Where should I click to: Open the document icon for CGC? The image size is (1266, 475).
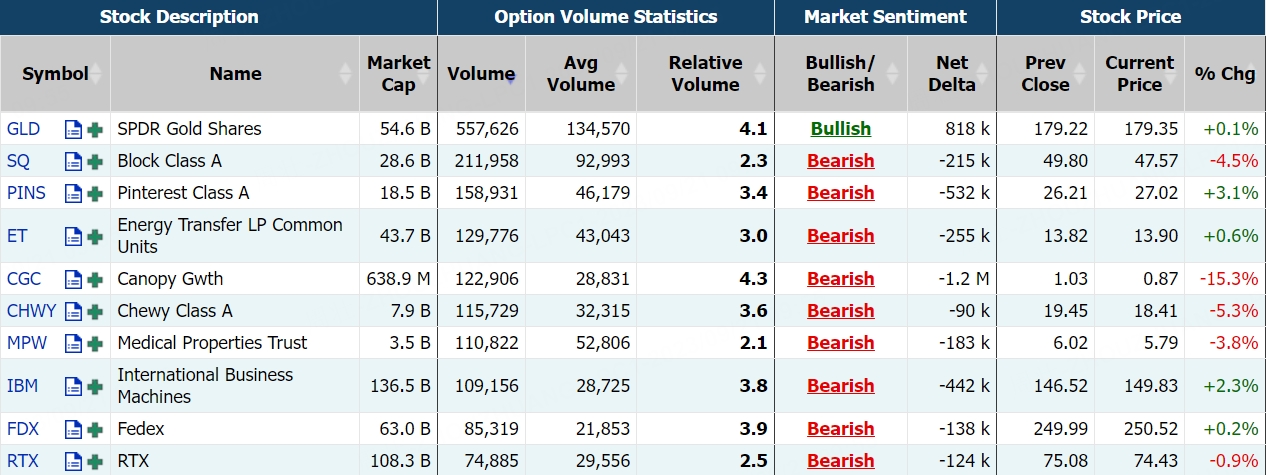pos(73,279)
